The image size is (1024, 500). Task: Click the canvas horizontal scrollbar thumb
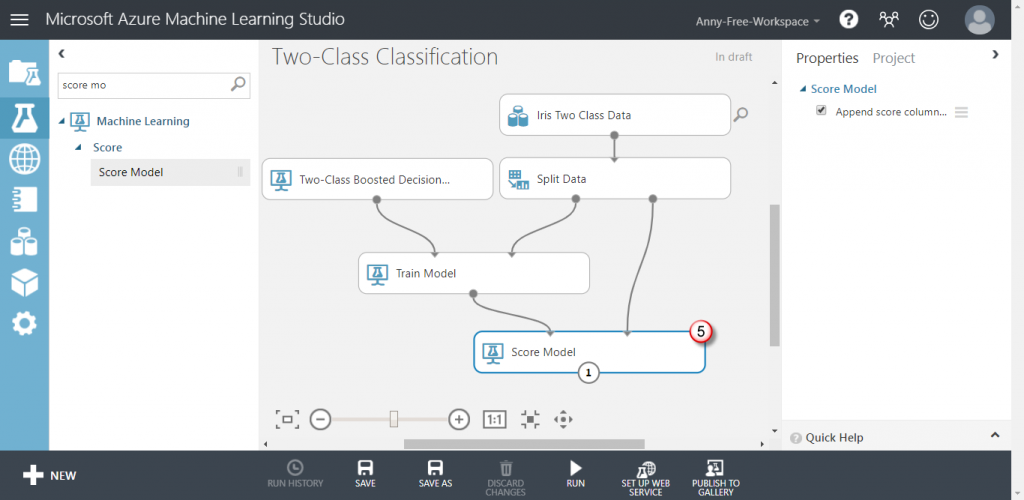coord(524,444)
